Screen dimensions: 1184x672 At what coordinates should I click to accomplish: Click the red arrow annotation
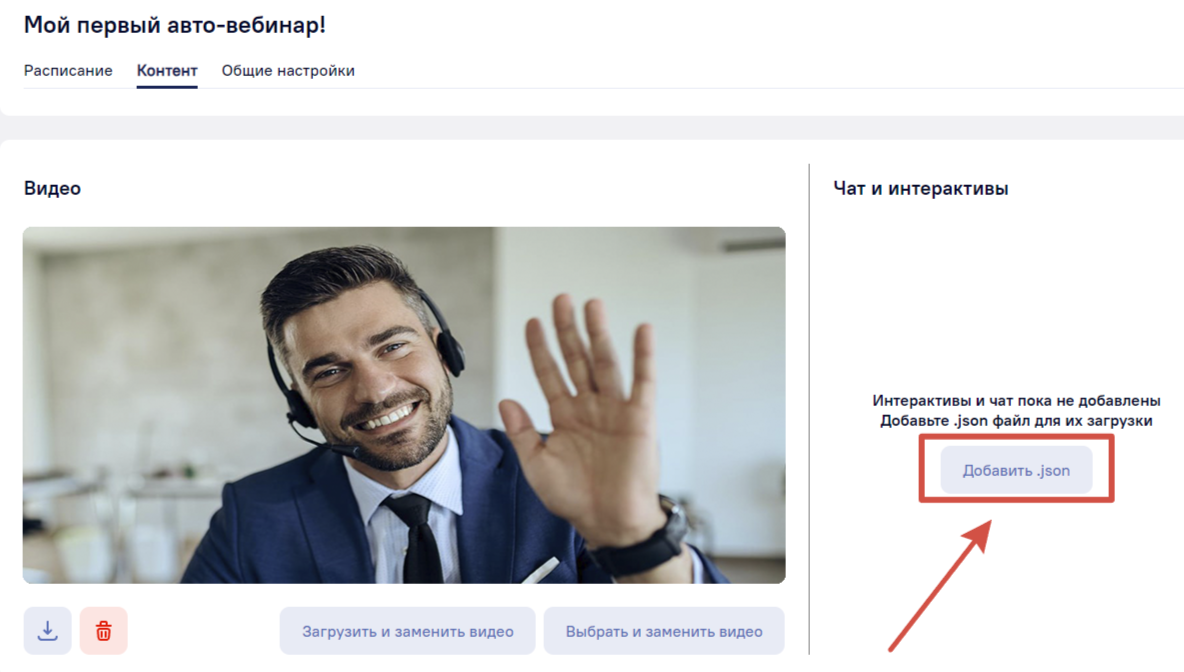click(941, 585)
